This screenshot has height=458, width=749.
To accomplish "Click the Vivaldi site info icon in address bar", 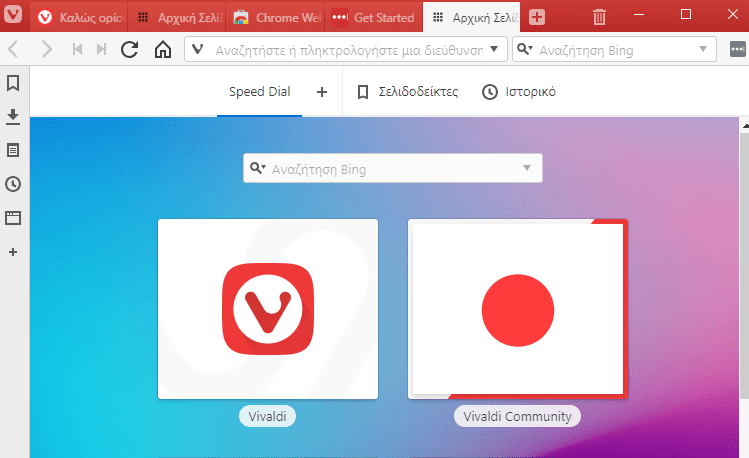I will [197, 49].
